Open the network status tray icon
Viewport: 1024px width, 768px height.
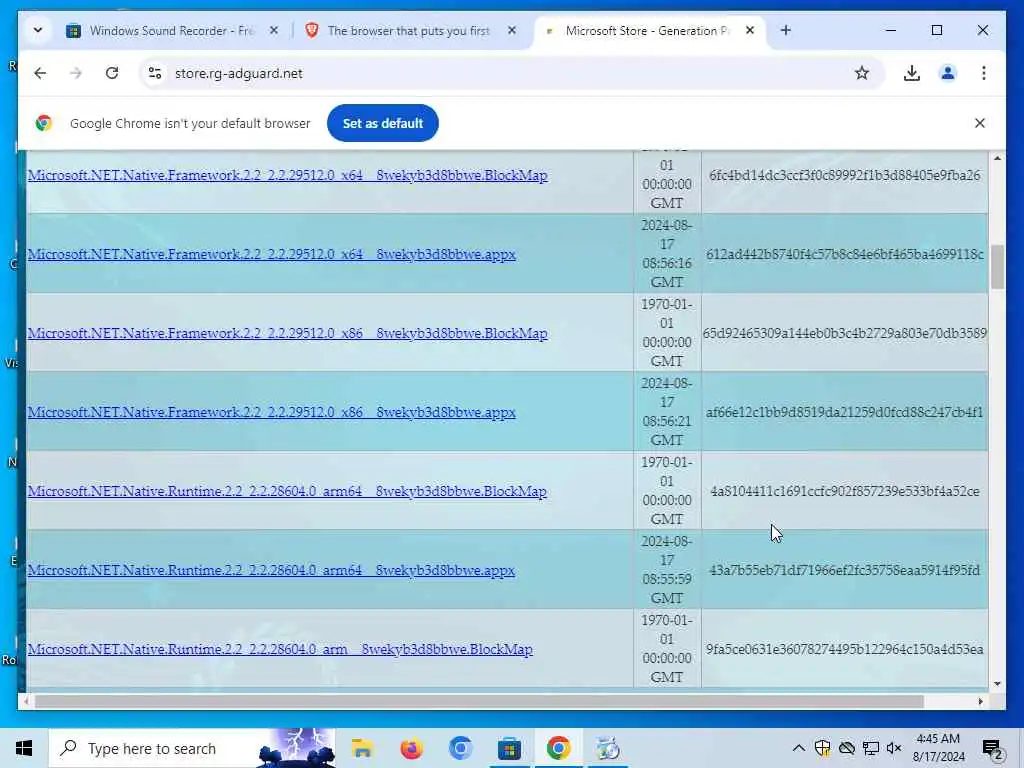[871, 748]
